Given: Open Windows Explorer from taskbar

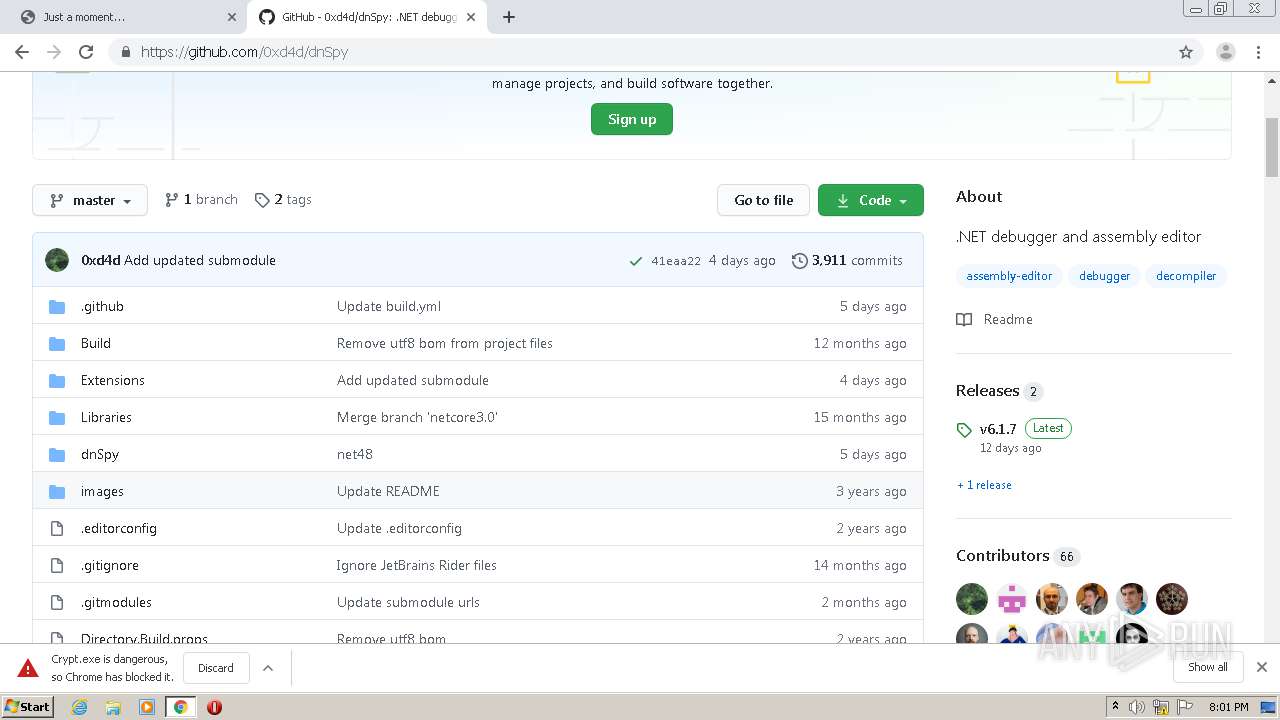Looking at the screenshot, I should (x=113, y=707).
